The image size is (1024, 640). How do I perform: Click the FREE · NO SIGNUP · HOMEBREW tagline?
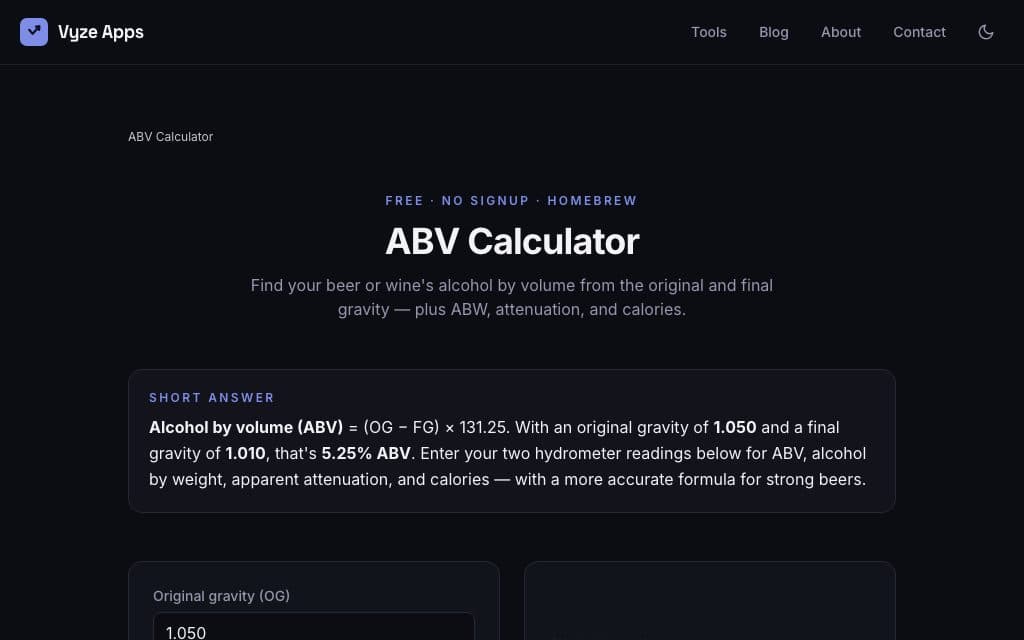point(511,200)
